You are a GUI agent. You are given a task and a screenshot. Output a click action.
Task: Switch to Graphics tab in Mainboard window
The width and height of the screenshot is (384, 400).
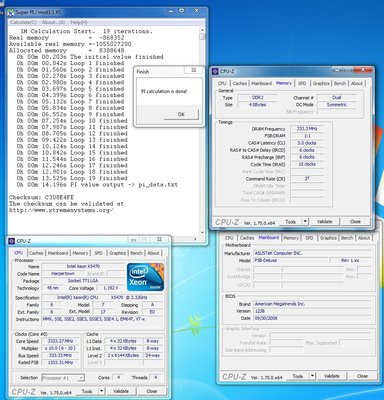(328, 238)
